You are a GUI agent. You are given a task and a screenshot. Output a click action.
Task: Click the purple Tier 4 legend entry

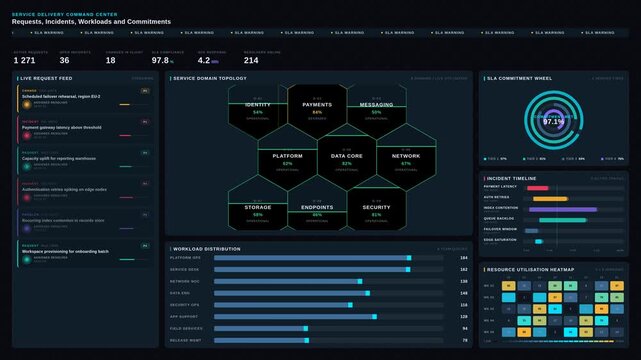tap(612, 159)
